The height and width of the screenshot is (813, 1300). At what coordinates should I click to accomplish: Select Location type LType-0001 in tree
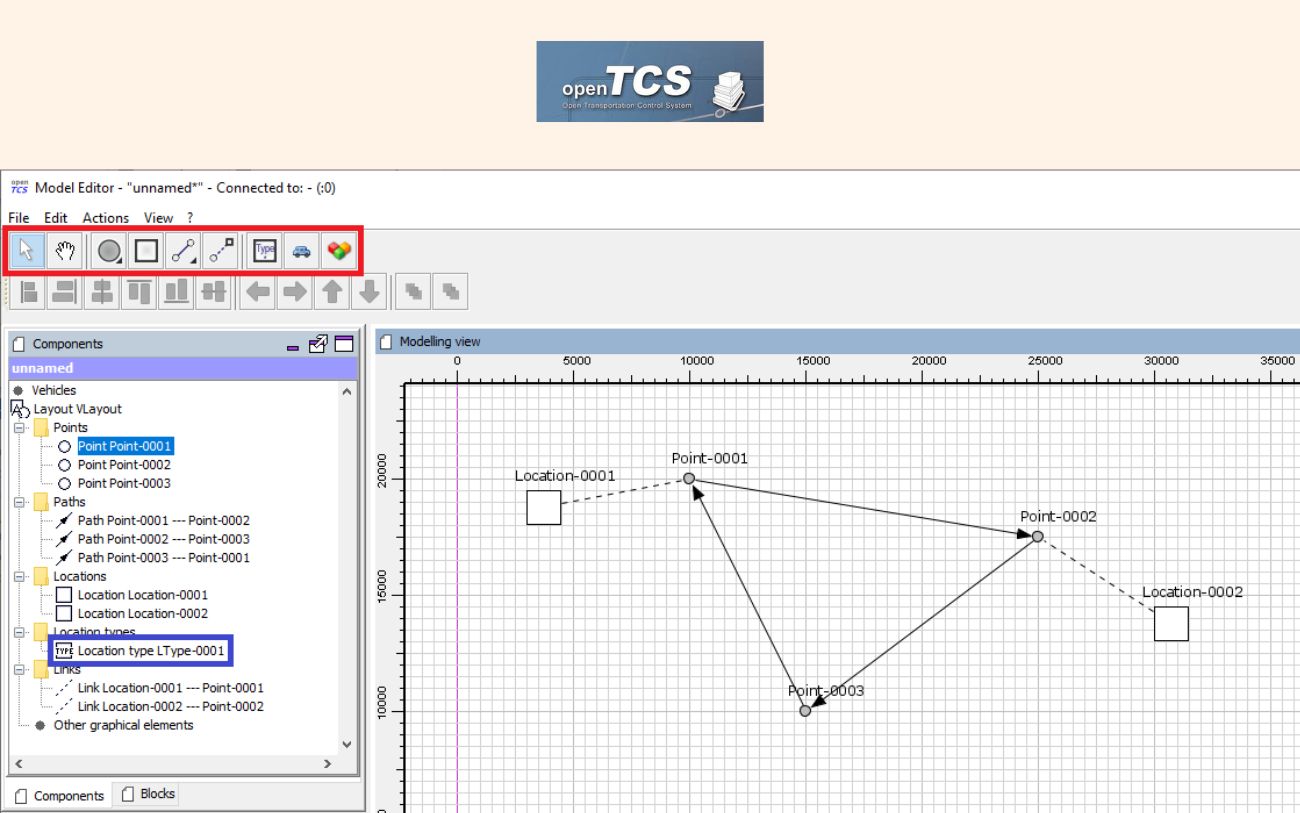click(x=150, y=651)
